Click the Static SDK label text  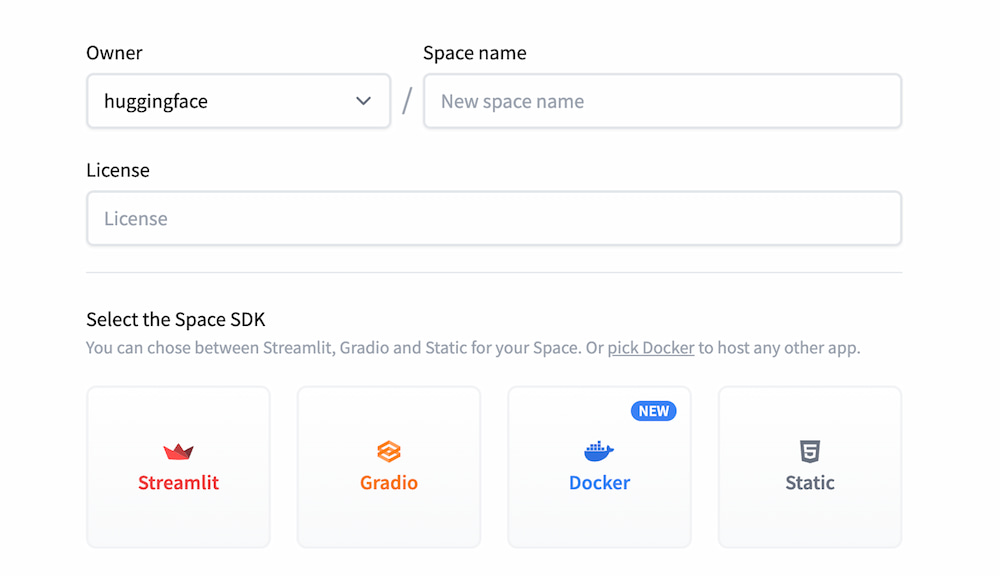pos(809,482)
